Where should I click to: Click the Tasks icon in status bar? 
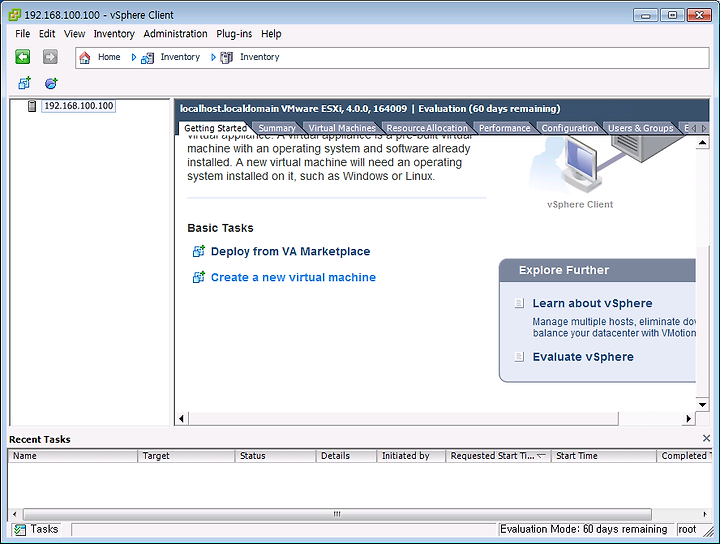pyautogui.click(x=20, y=530)
